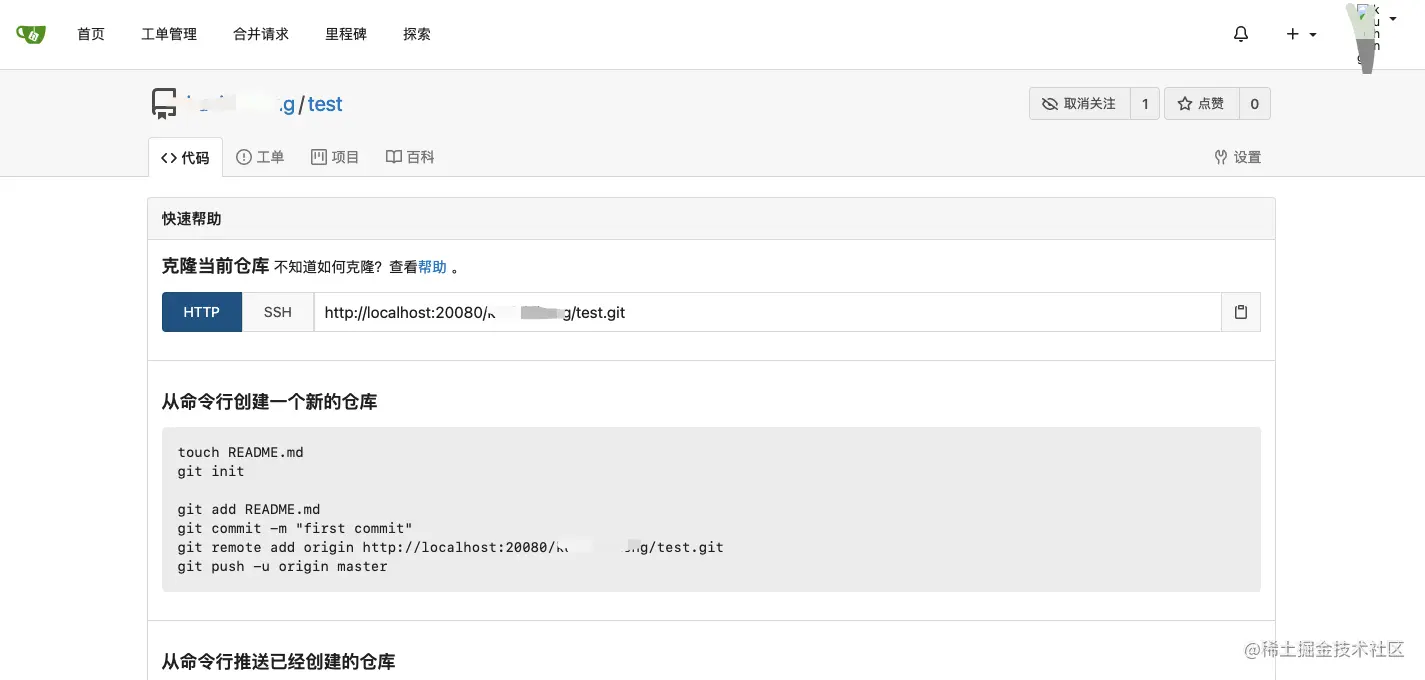The height and width of the screenshot is (680, 1425).
Task: Click the watcher count 1
Action: pos(1145,104)
